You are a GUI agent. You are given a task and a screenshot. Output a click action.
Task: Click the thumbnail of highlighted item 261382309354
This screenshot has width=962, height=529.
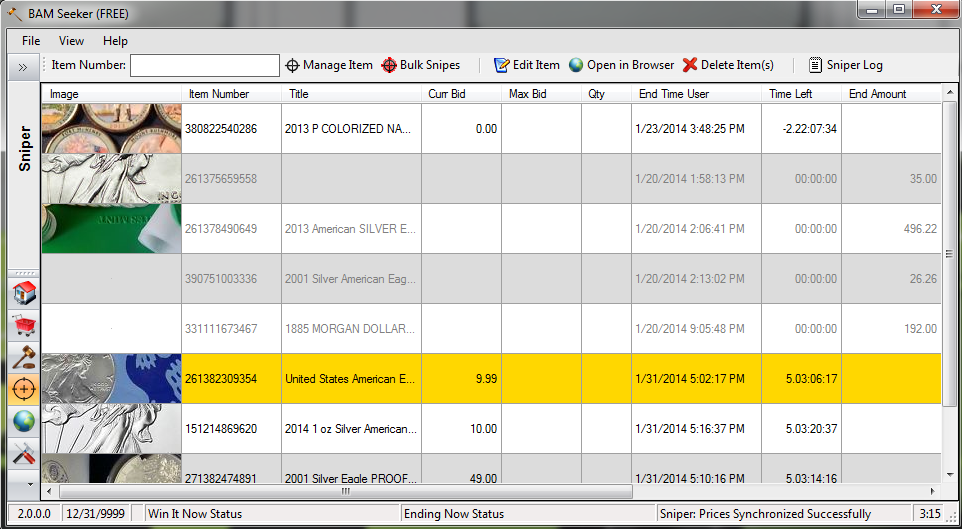pos(112,379)
